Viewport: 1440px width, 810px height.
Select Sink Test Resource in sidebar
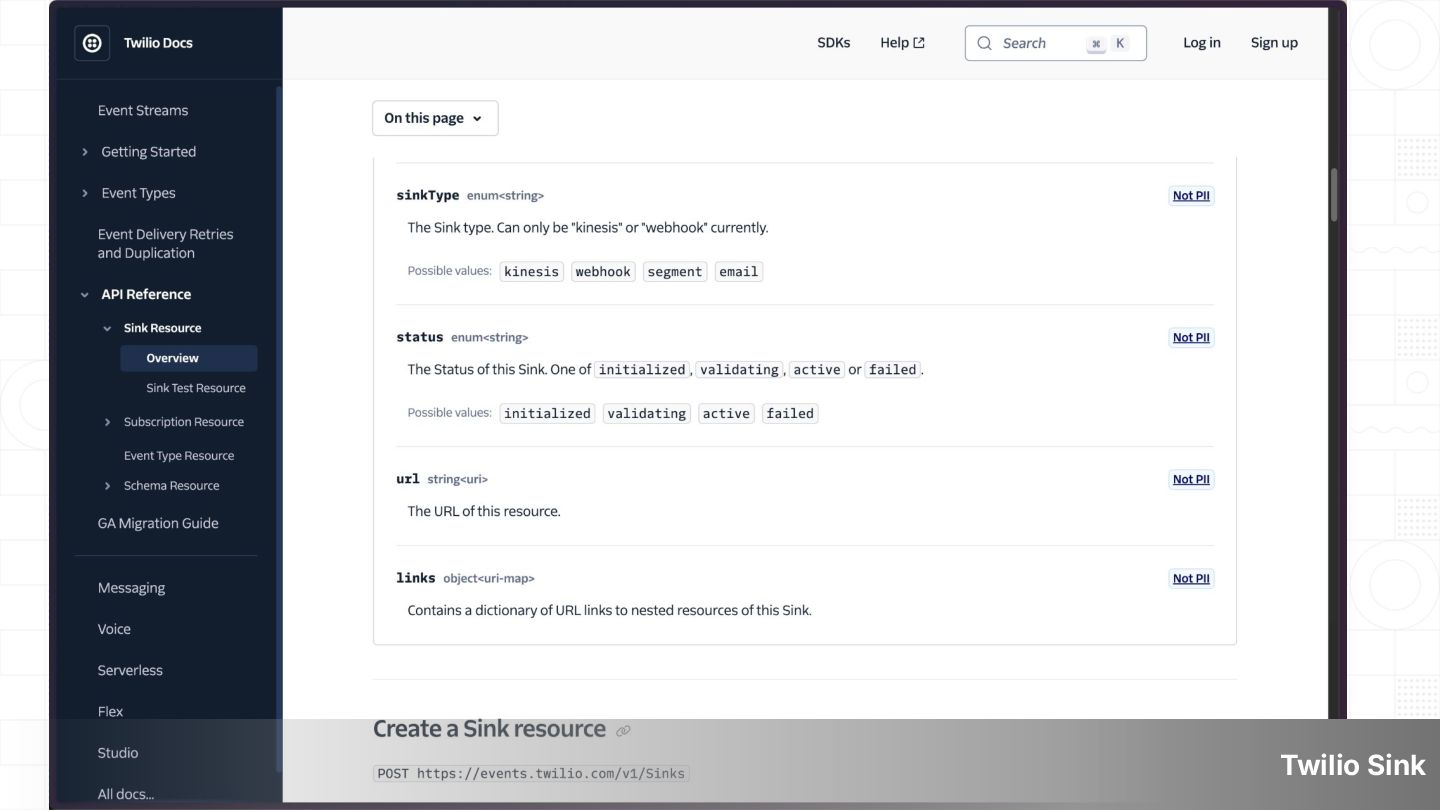pos(196,388)
